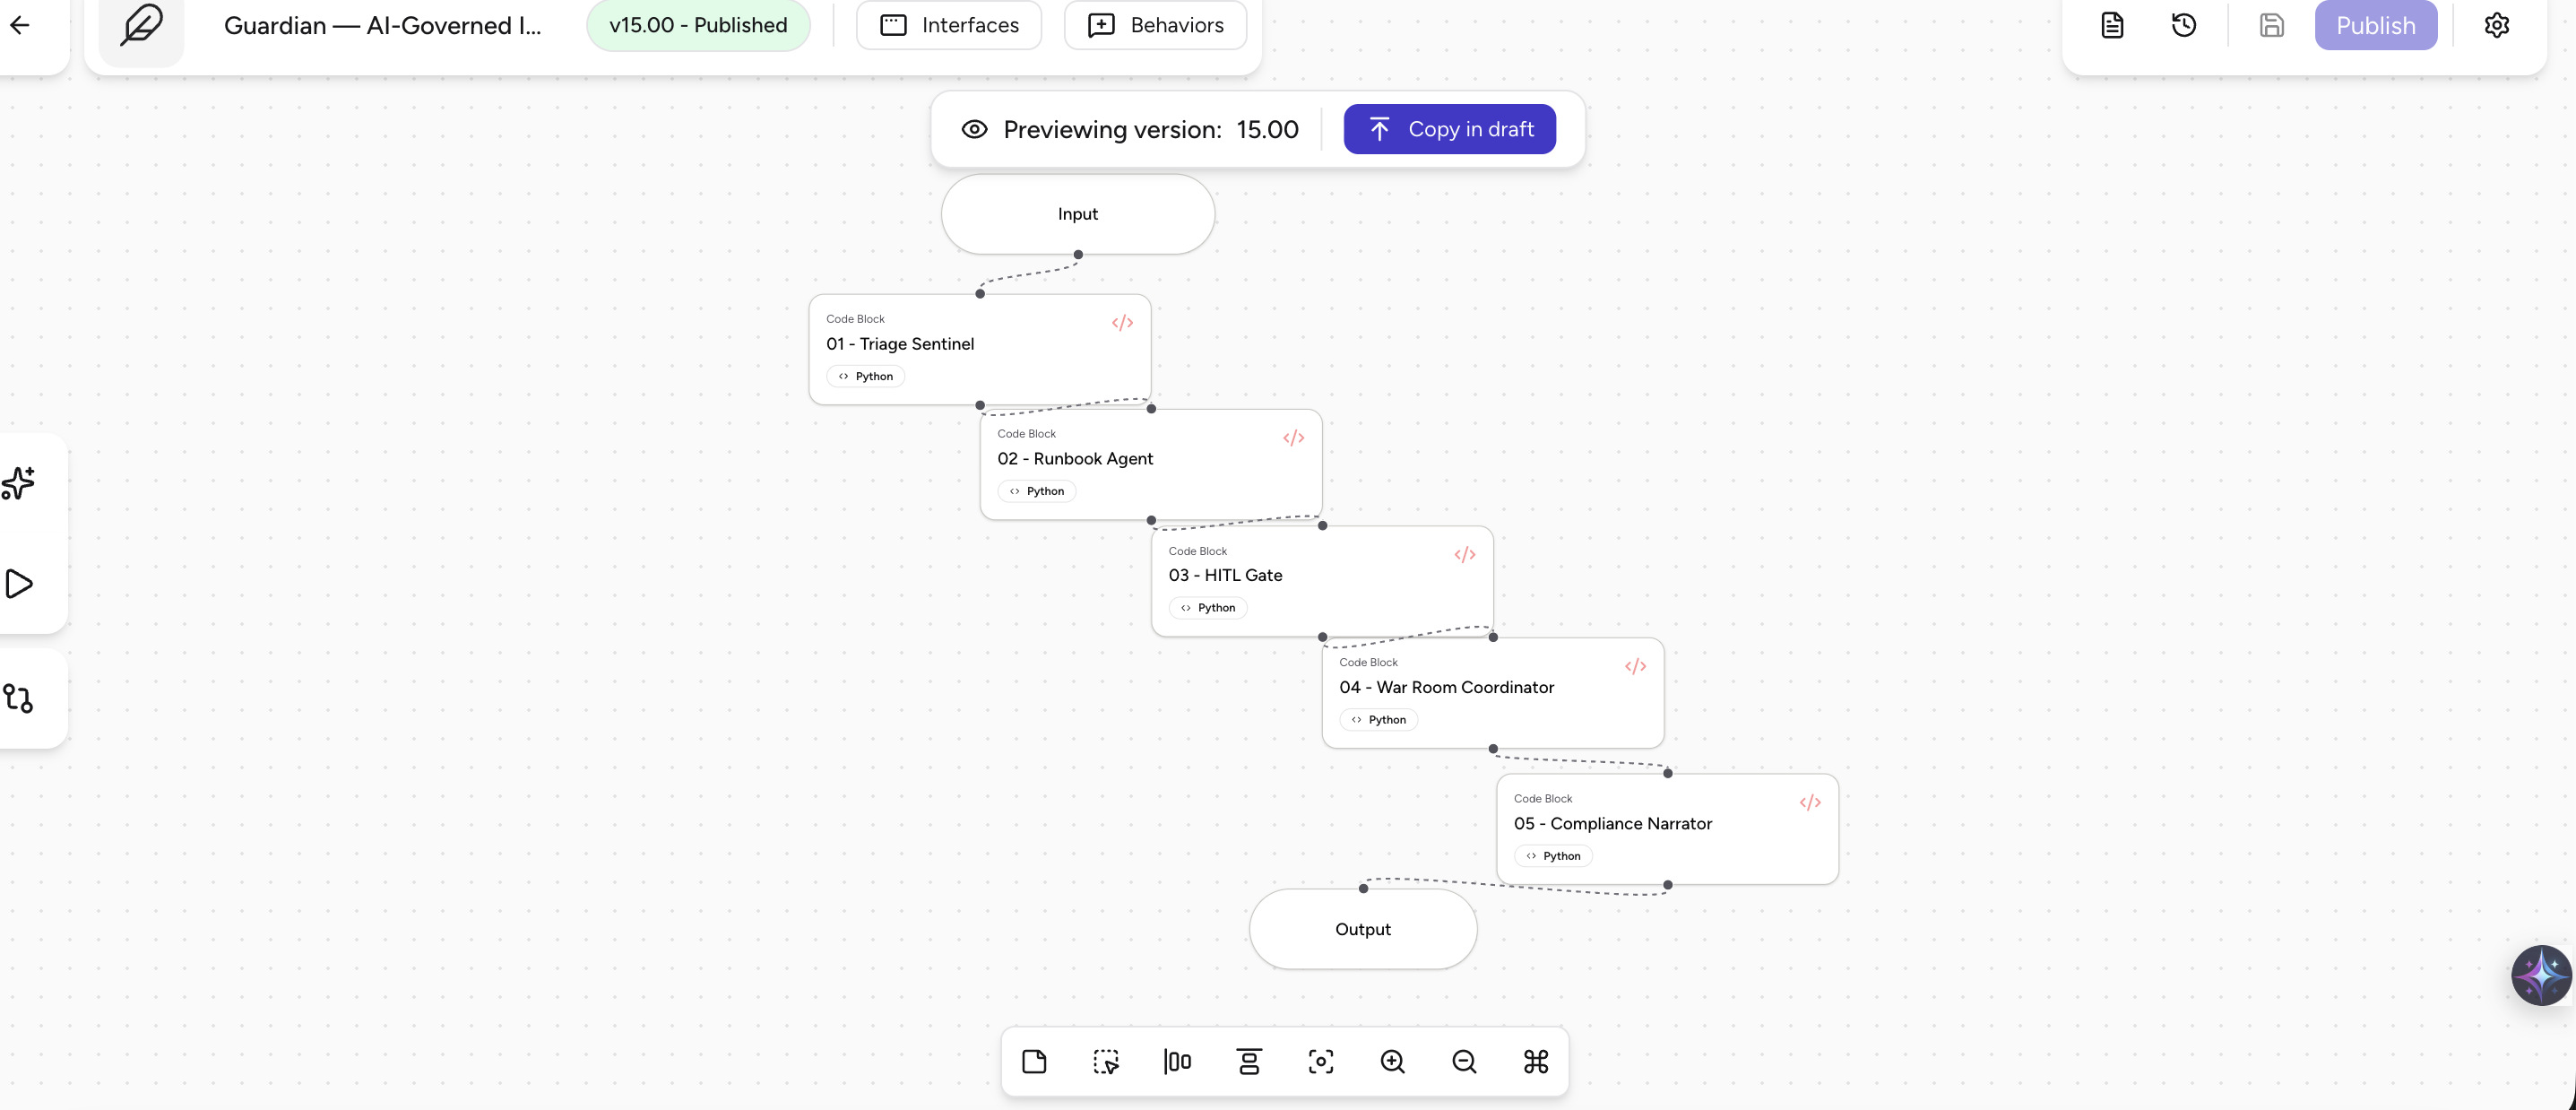Image resolution: width=2576 pixels, height=1110 pixels.
Task: Click the run play icon in sidebar
Action: point(19,584)
